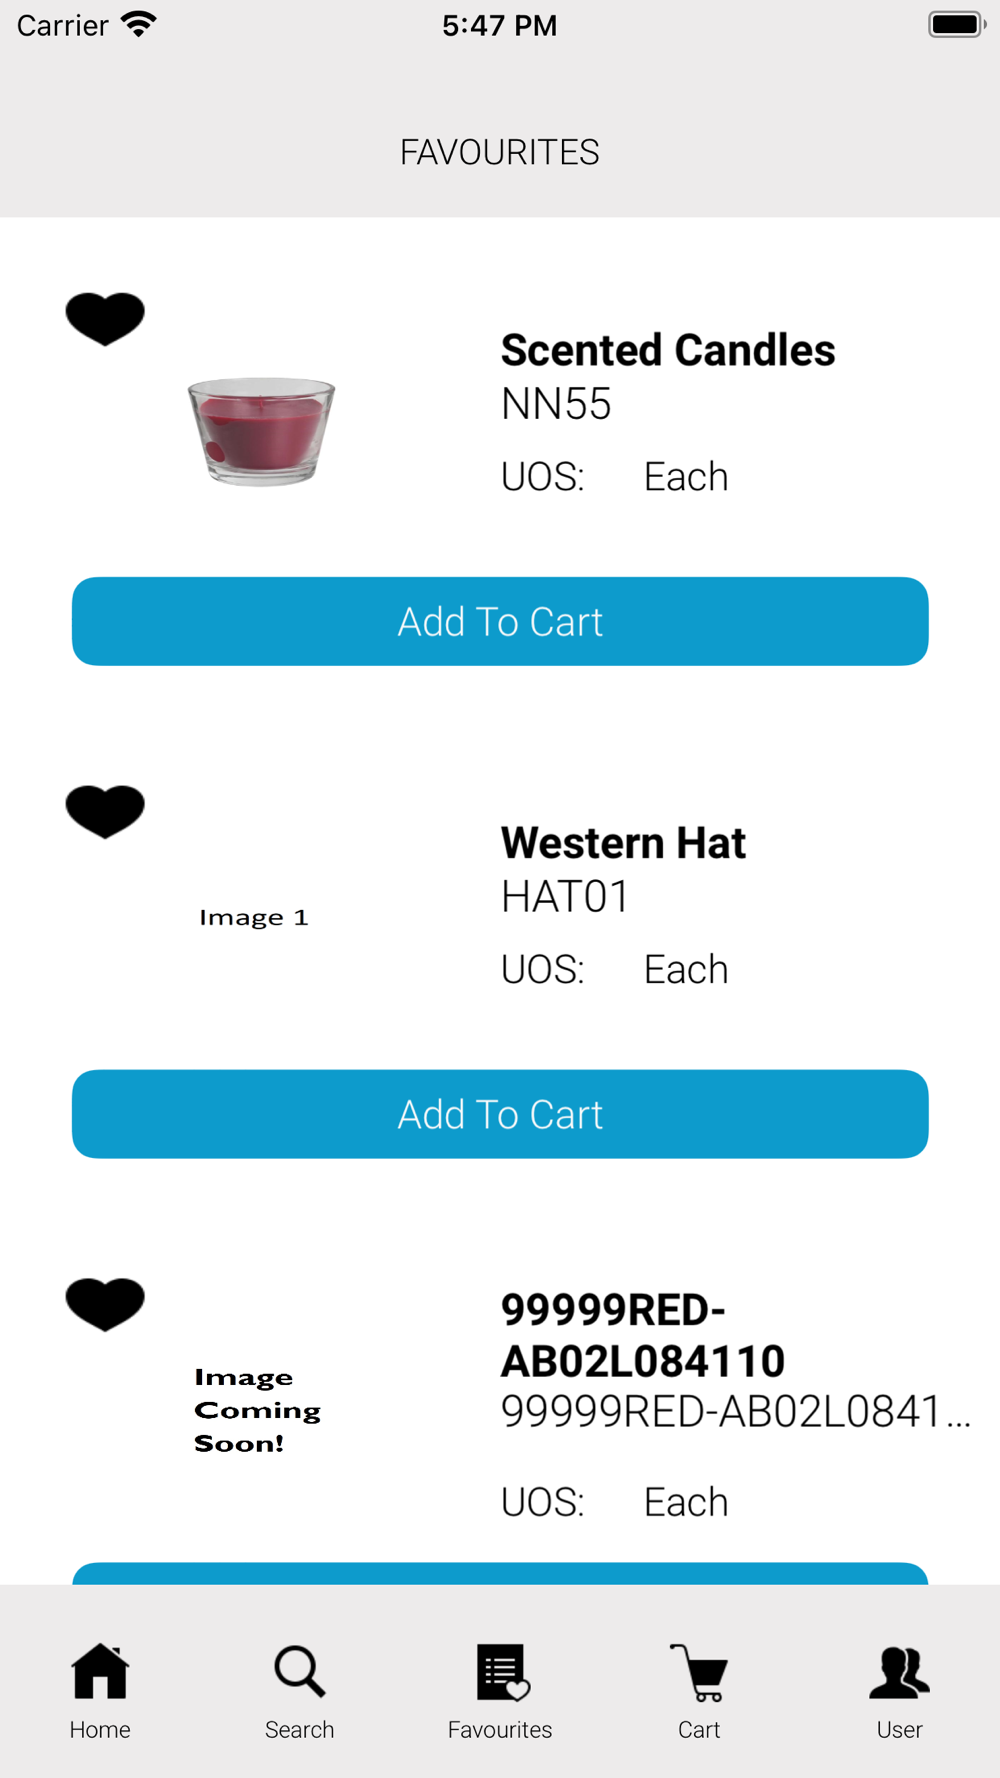Add Scented Candles to cart
The width and height of the screenshot is (1000, 1778).
pyautogui.click(x=500, y=621)
